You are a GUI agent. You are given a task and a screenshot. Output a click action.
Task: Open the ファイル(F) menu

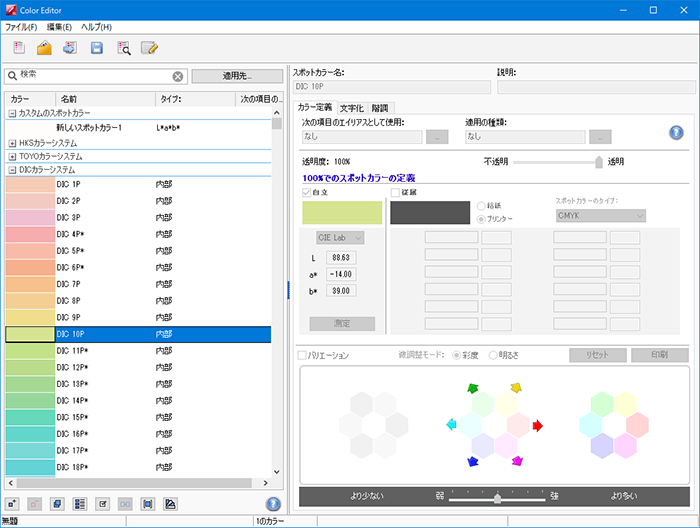click(21, 27)
